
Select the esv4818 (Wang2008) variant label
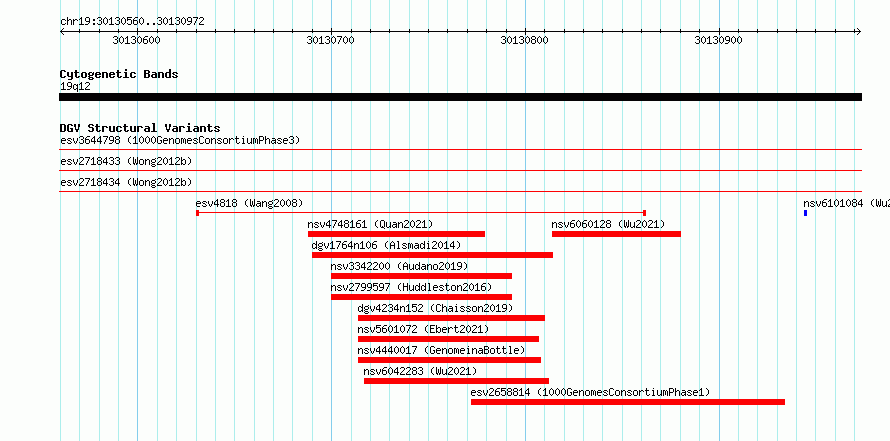[249, 203]
